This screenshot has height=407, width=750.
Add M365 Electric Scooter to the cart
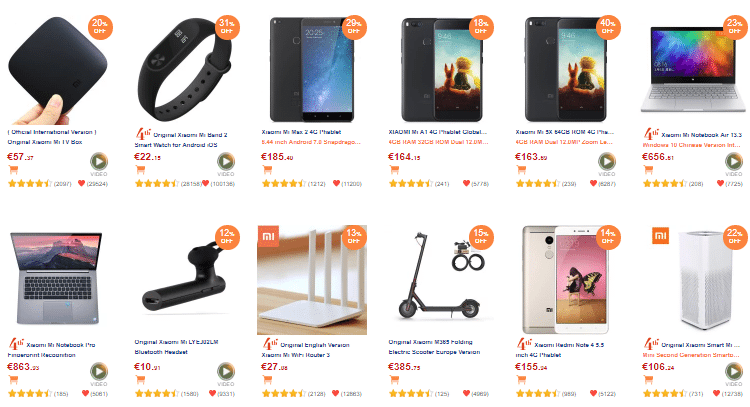(x=394, y=380)
